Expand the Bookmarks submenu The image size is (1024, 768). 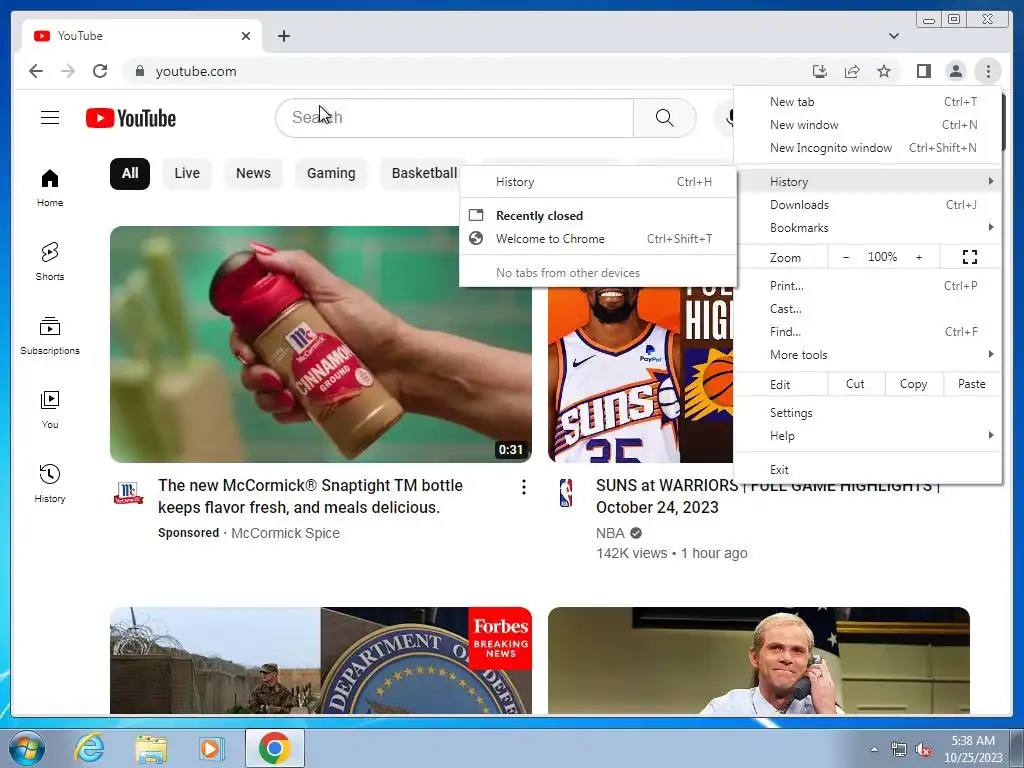coord(868,228)
